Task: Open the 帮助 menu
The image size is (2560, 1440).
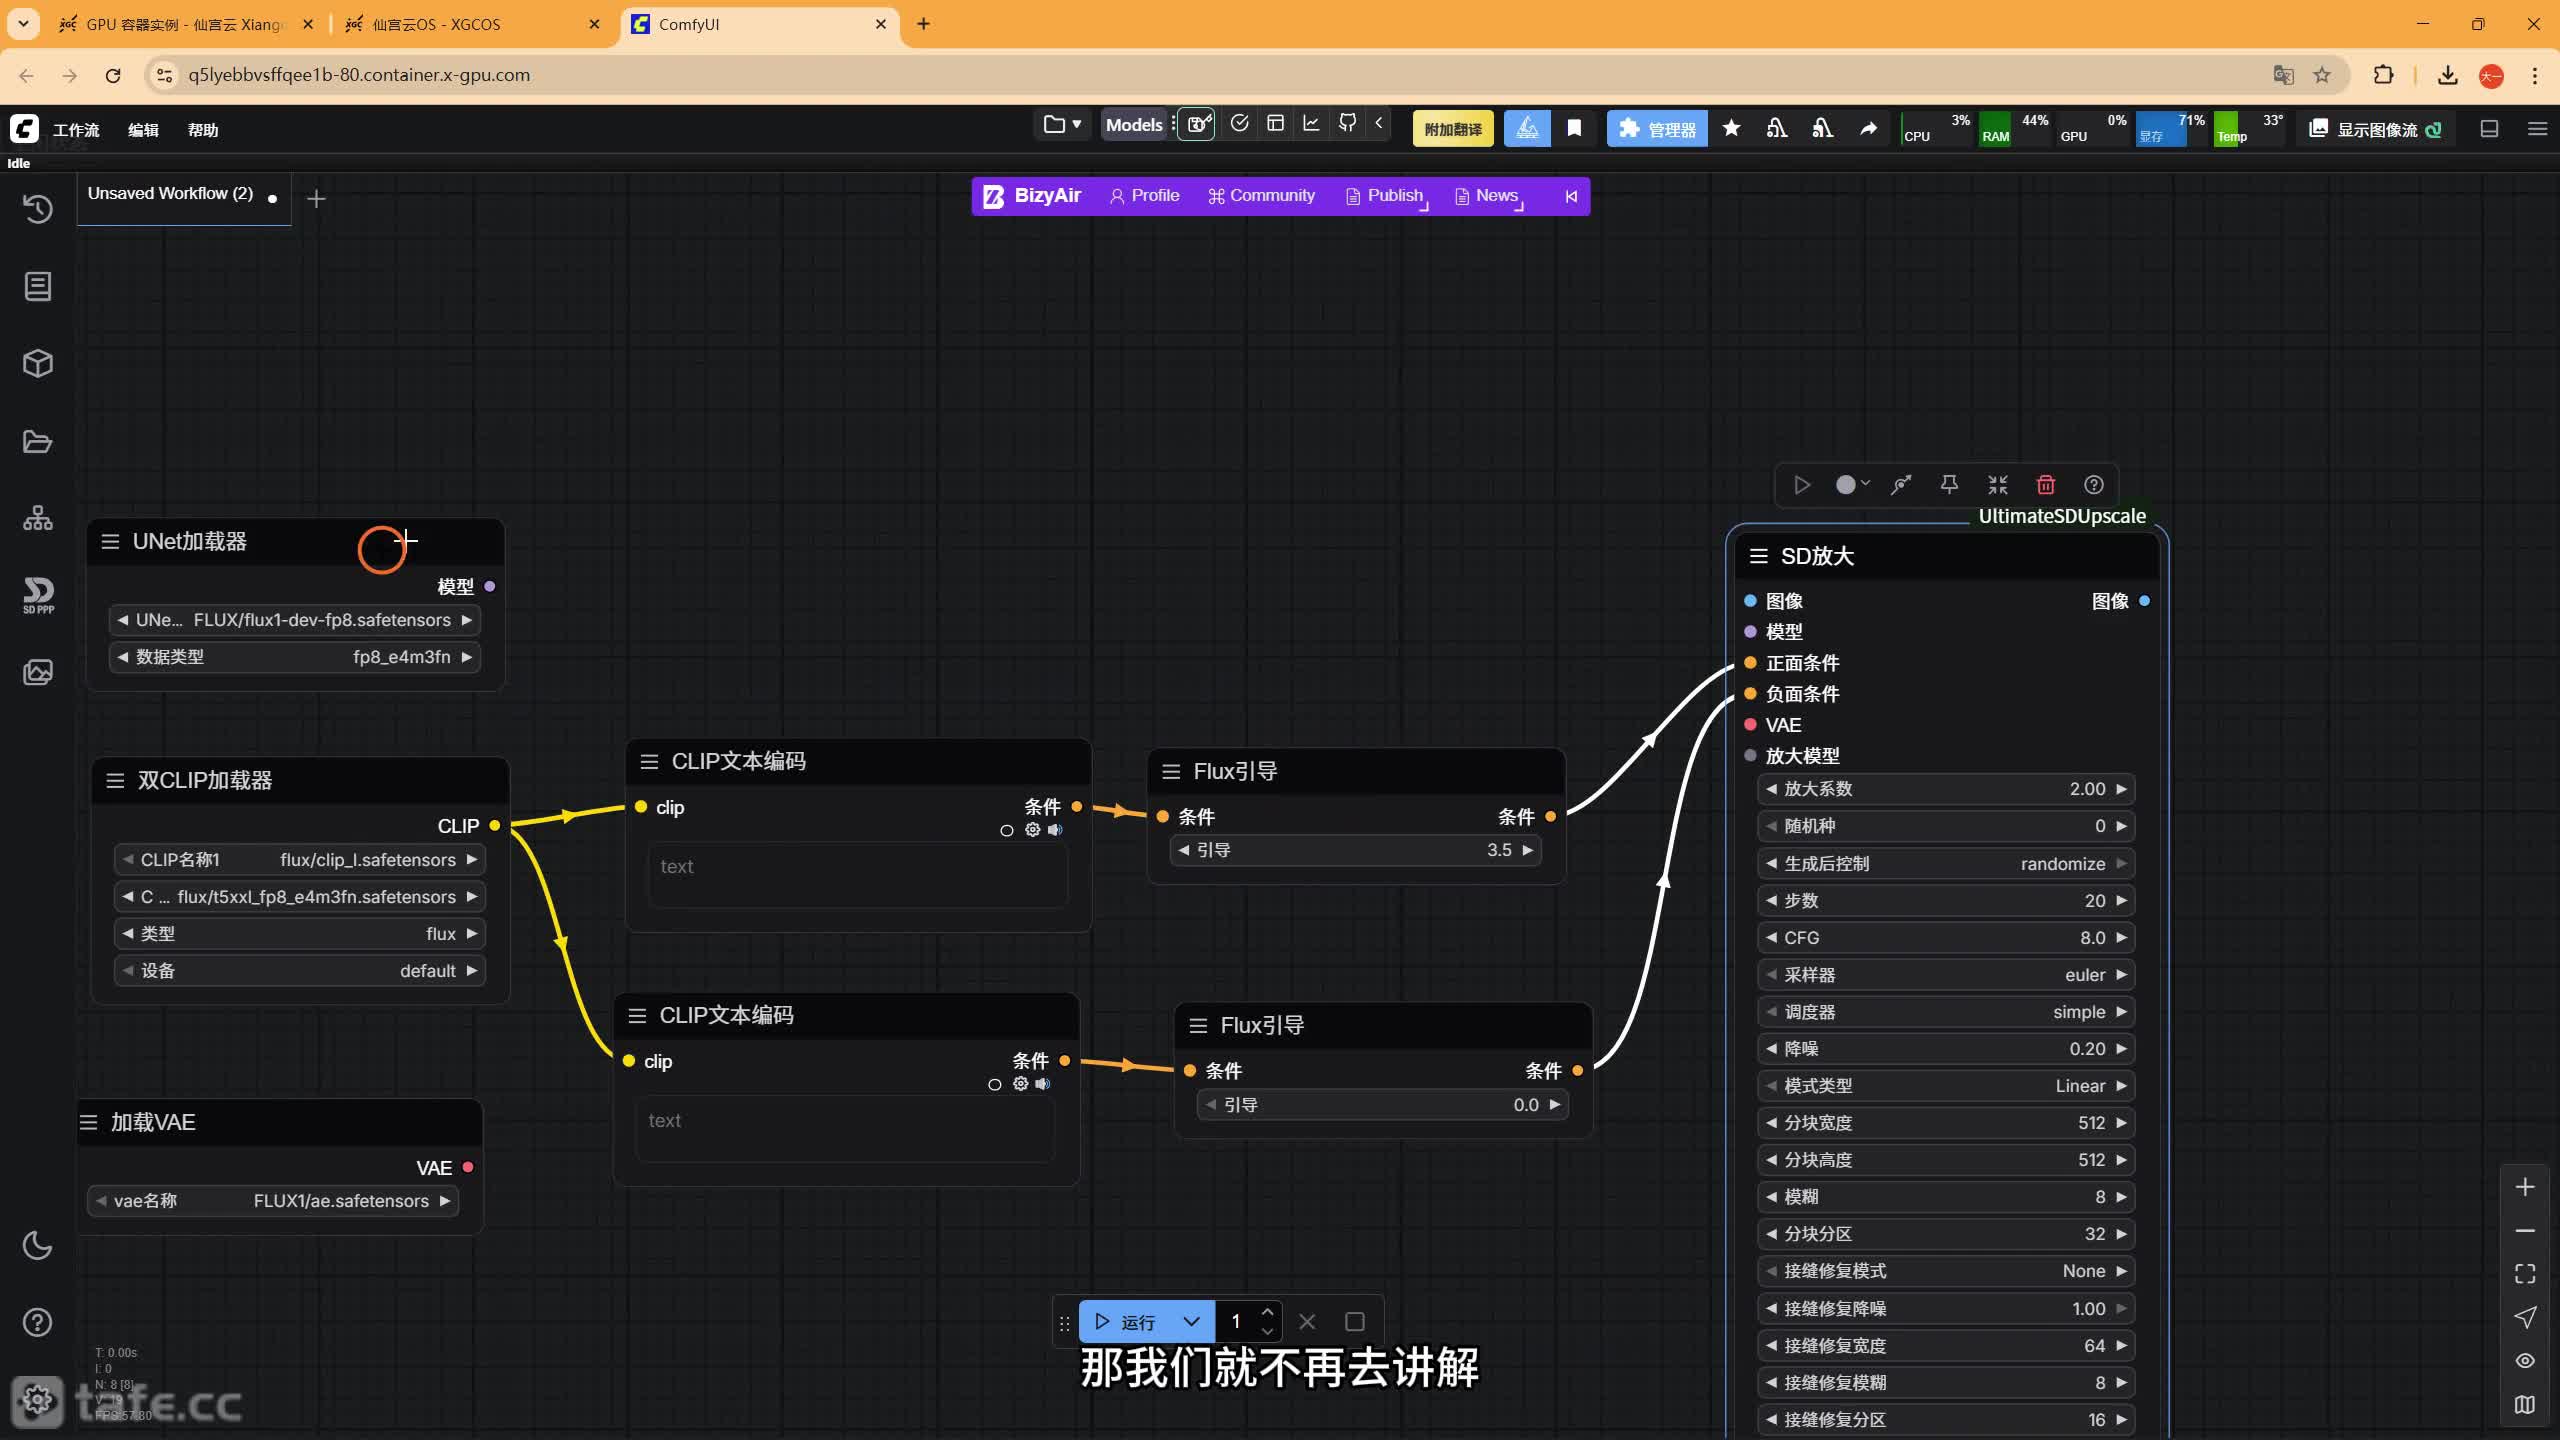Action: (203, 130)
